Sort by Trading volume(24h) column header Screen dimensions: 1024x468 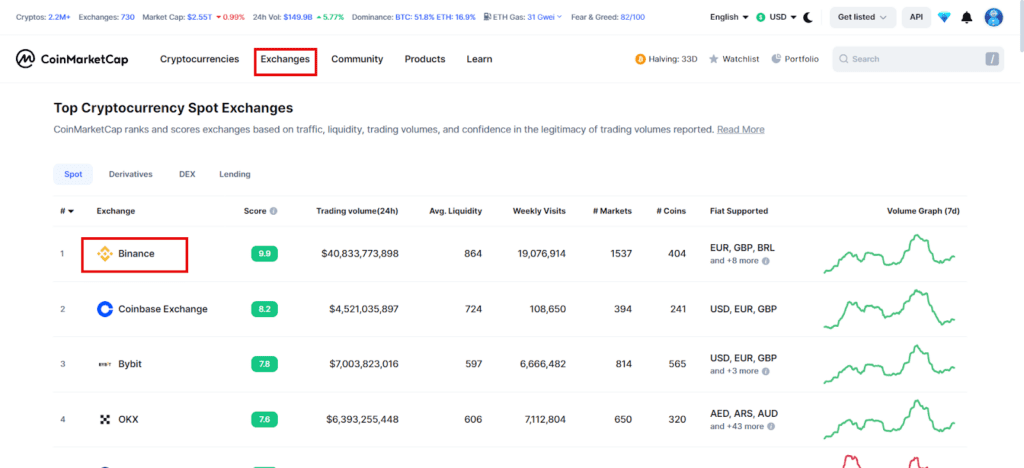pyautogui.click(x=357, y=211)
